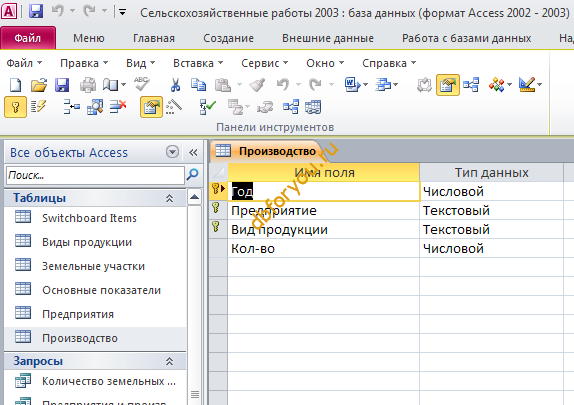Toggle the Primary Key button

[15, 107]
